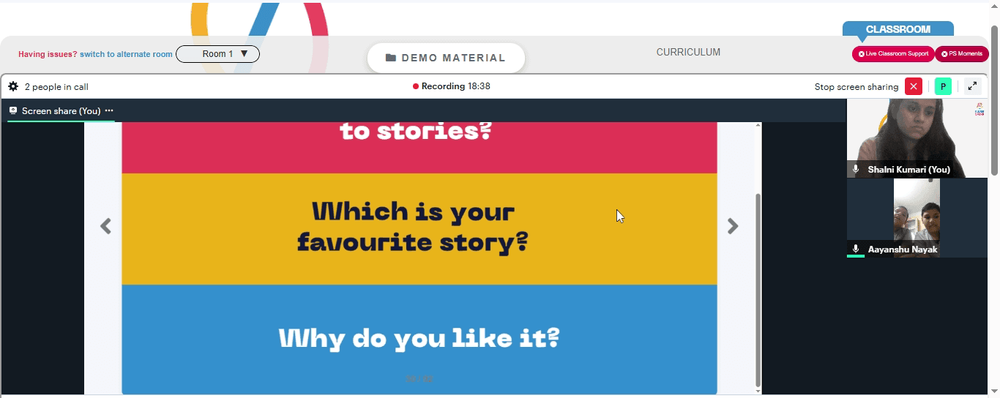Toggle Shalni Kumari microphone icon

pos(856,170)
